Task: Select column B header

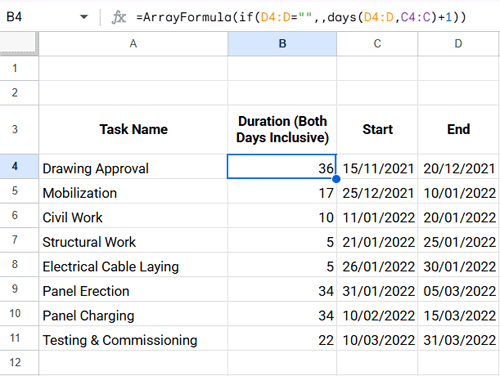Action: 282,44
